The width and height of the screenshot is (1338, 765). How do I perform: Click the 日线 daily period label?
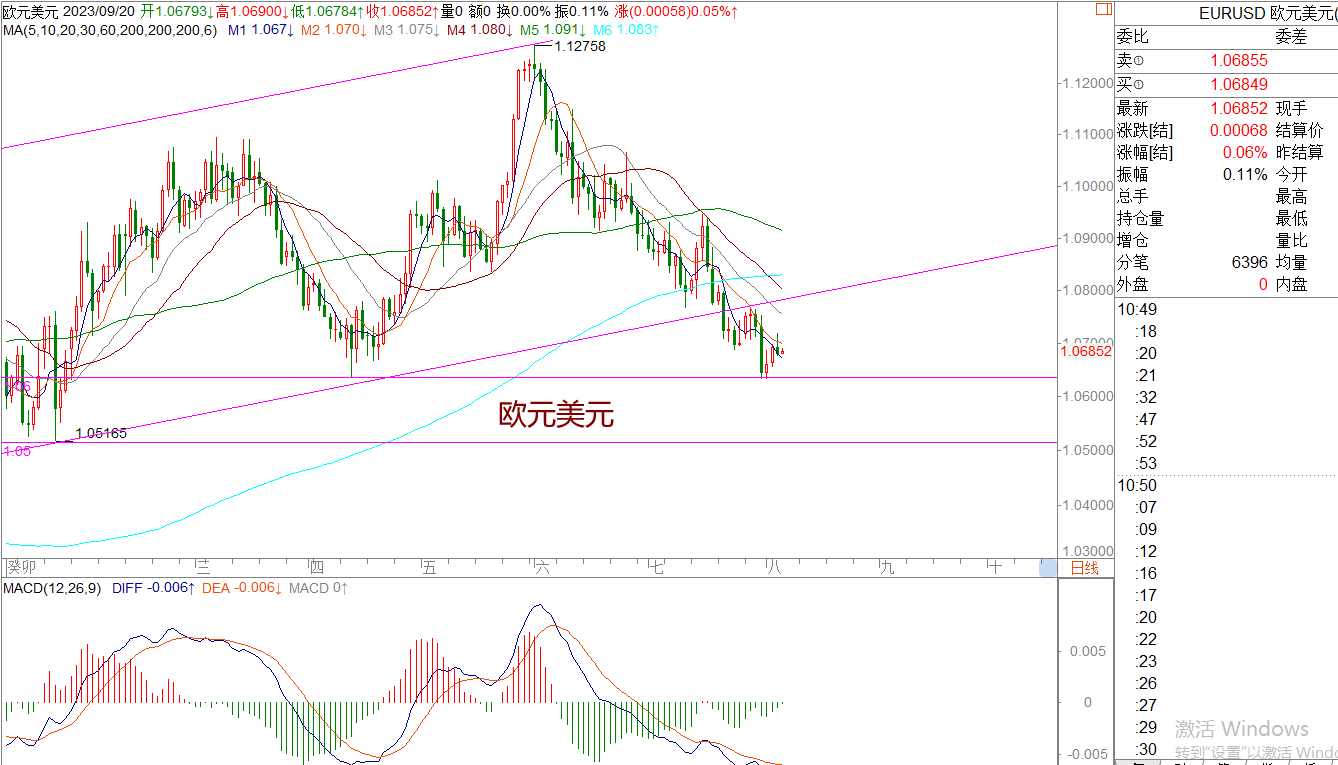1084,568
